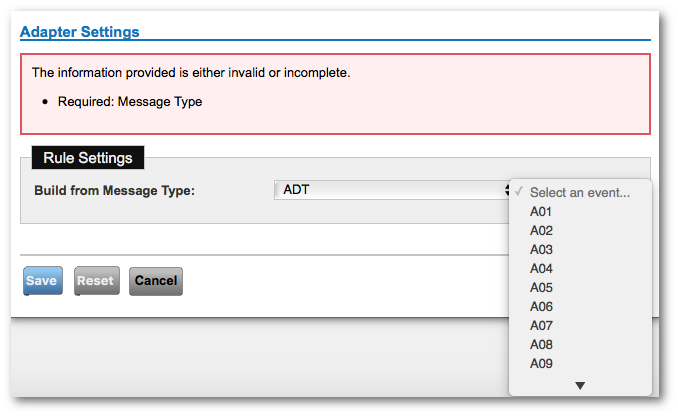Cancel the adapter settings changes

[155, 281]
